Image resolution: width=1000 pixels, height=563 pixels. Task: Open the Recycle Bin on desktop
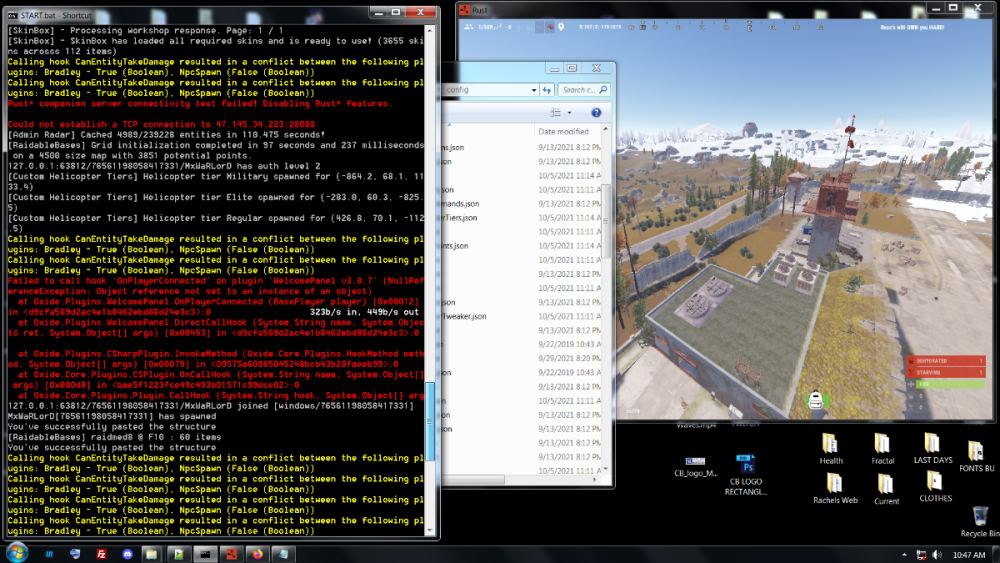979,520
